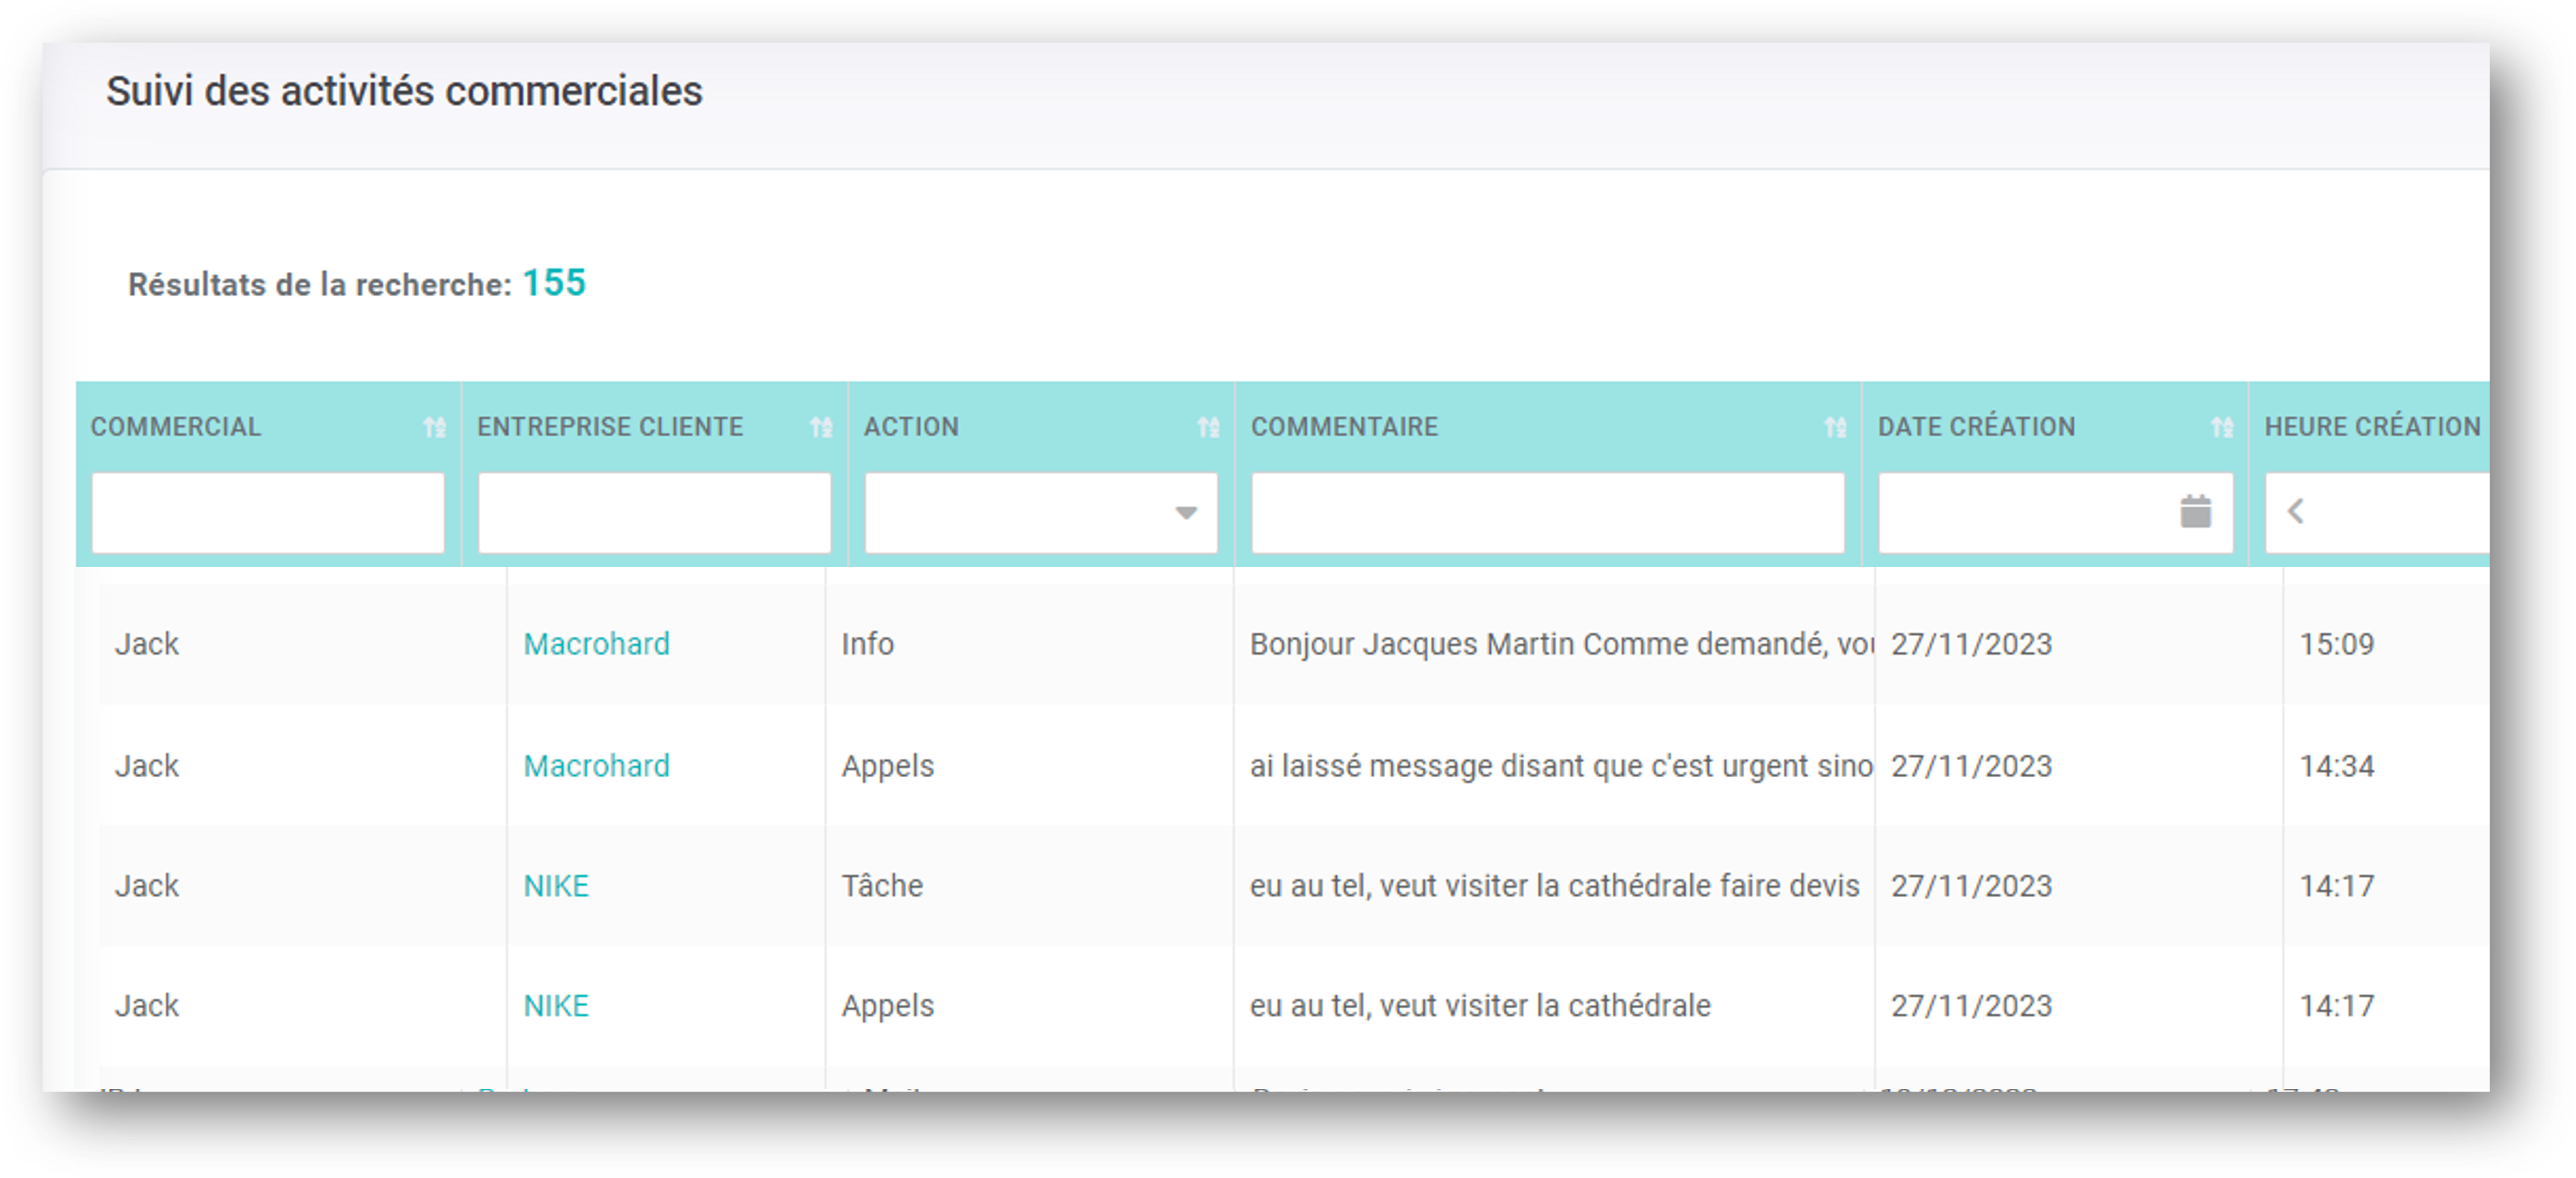Image resolution: width=2576 pixels, height=1178 pixels.
Task: Click the search results count 155
Action: click(x=554, y=283)
